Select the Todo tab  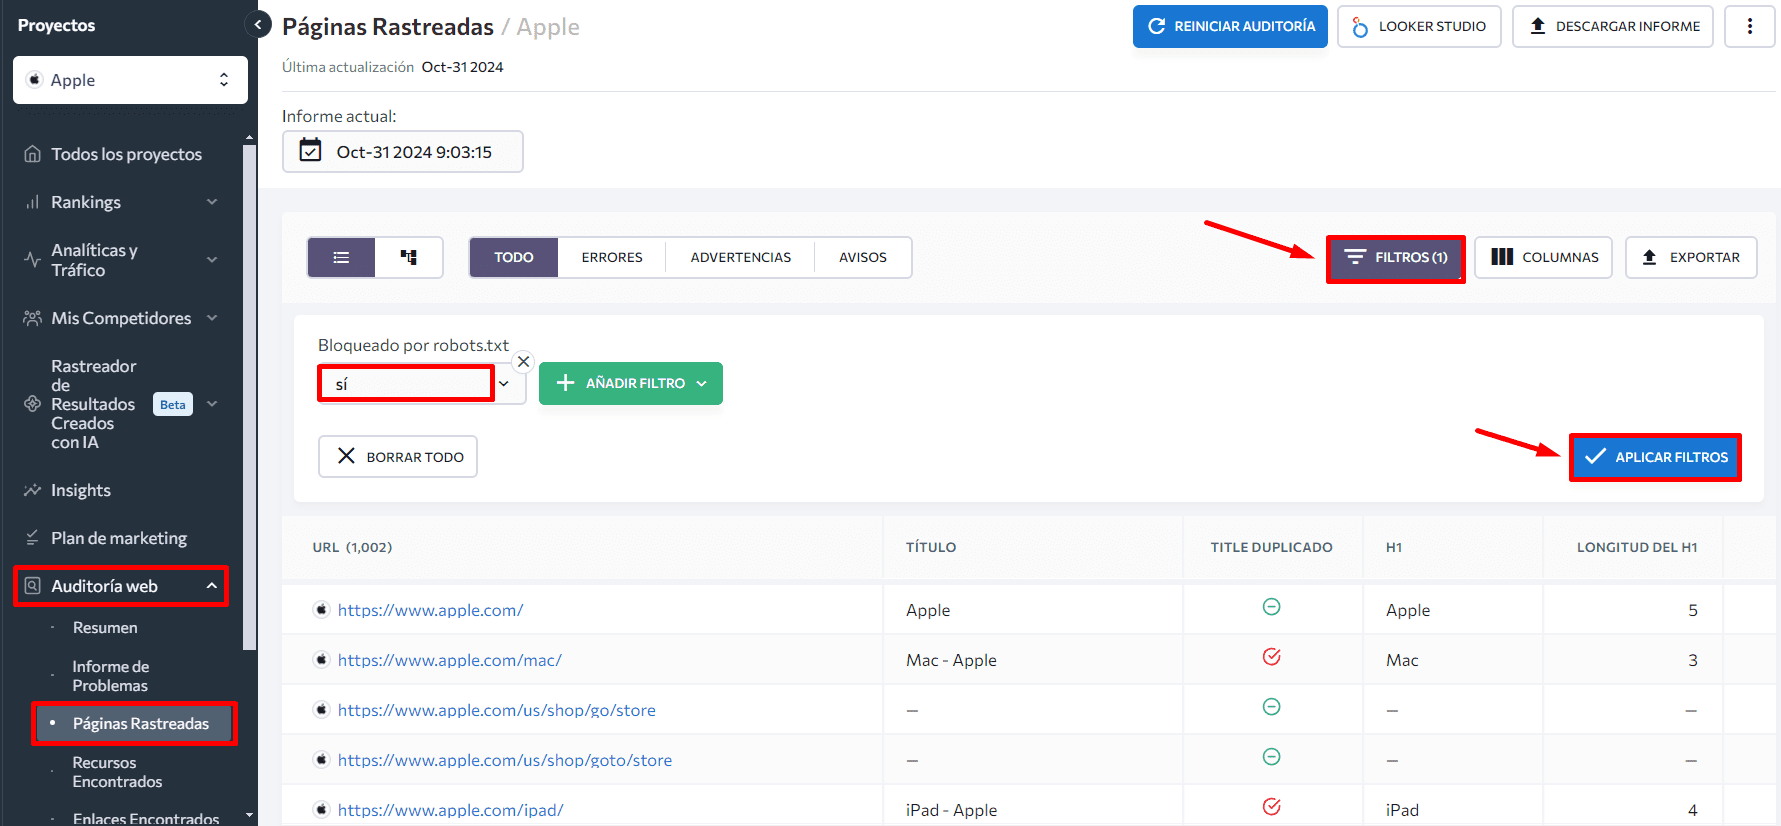click(x=514, y=257)
